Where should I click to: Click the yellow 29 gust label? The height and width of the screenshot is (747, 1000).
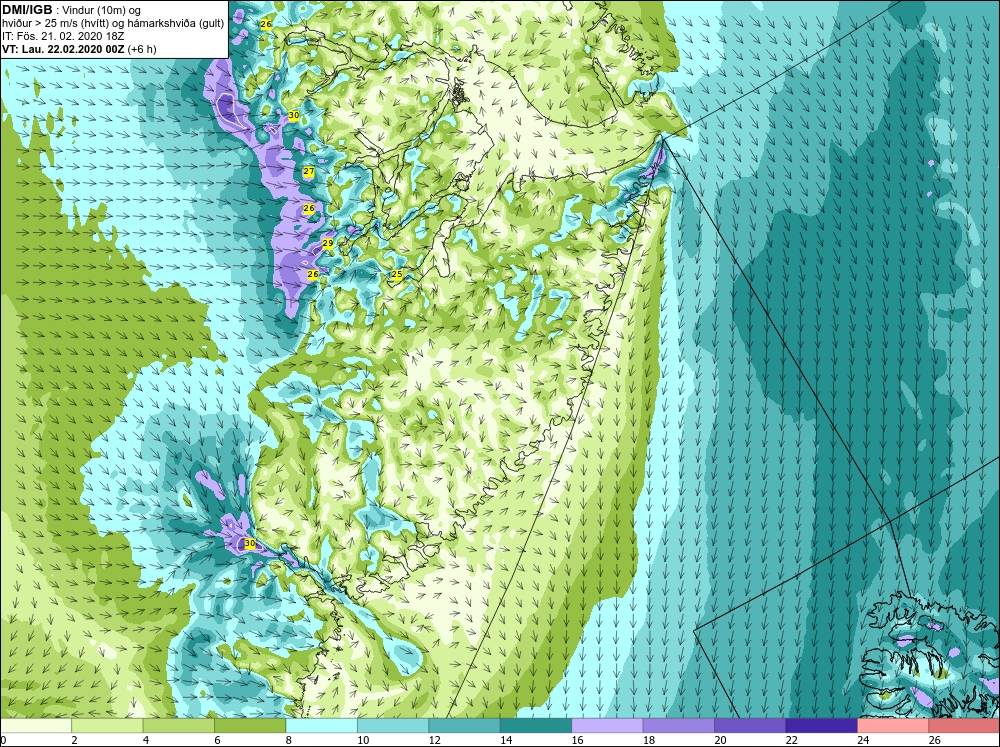328,243
